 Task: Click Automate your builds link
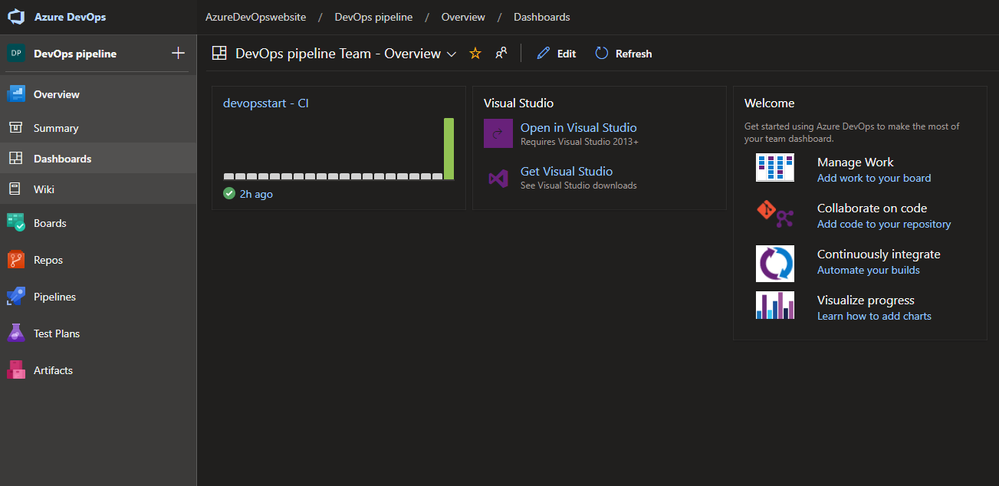point(868,270)
